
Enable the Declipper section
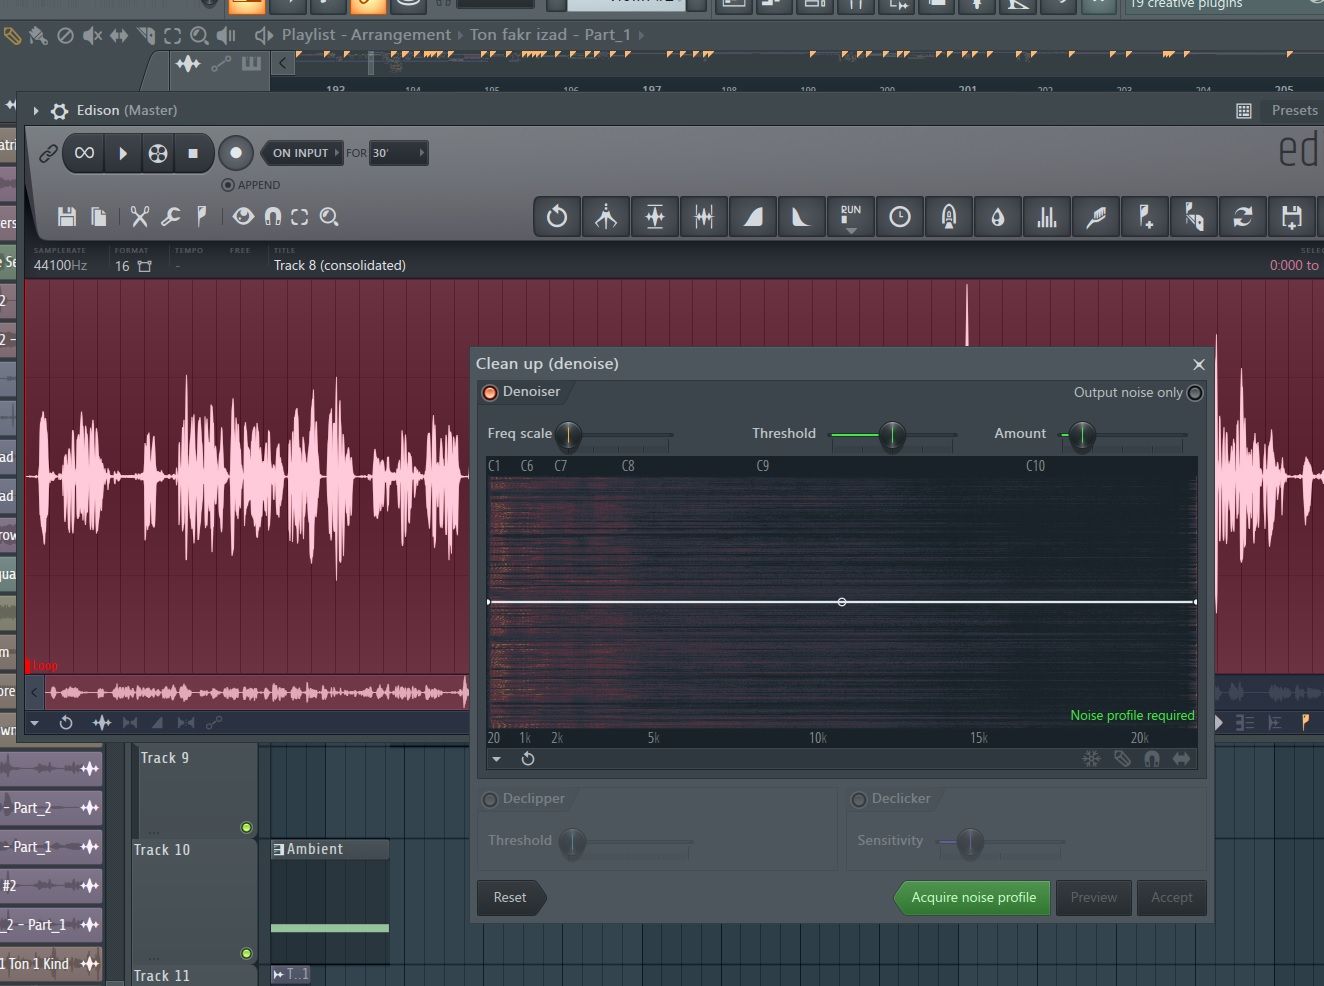tap(490, 799)
